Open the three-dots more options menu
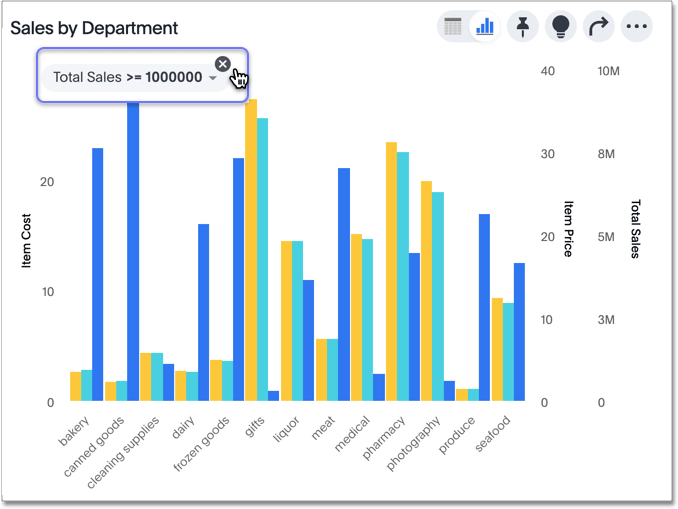This screenshot has width=678, height=509. (x=636, y=27)
